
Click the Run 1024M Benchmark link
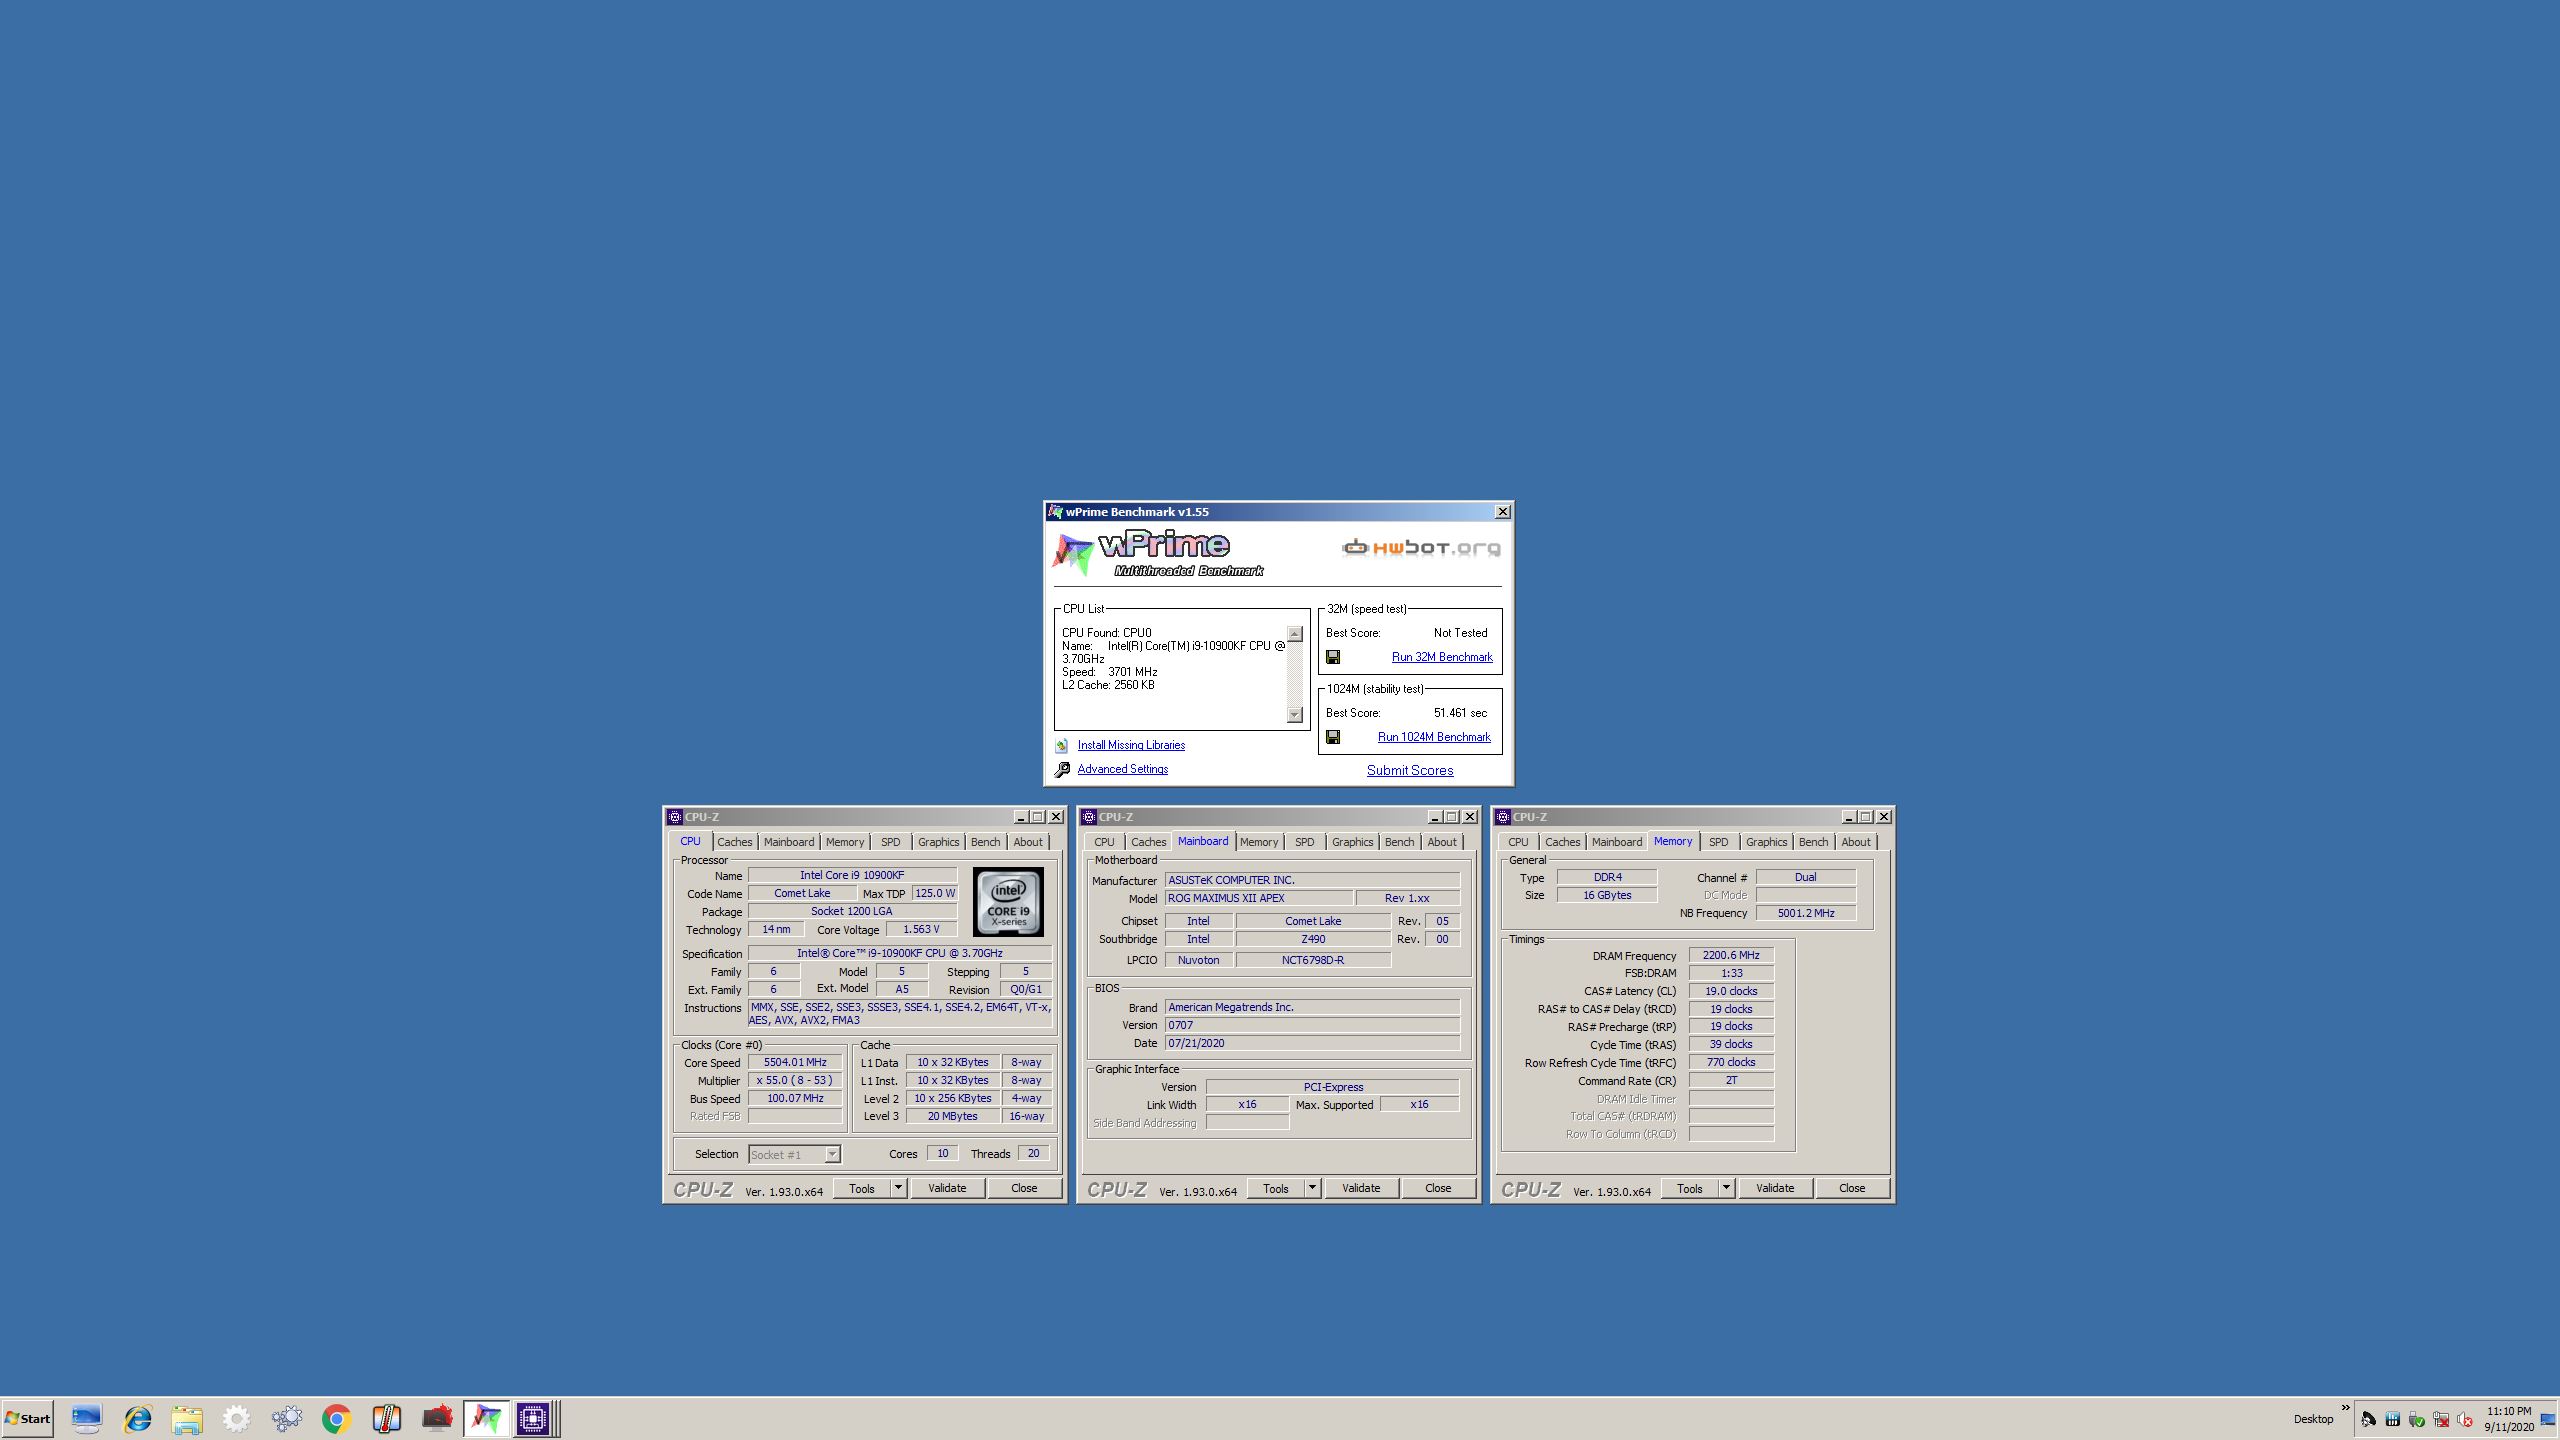(1434, 737)
